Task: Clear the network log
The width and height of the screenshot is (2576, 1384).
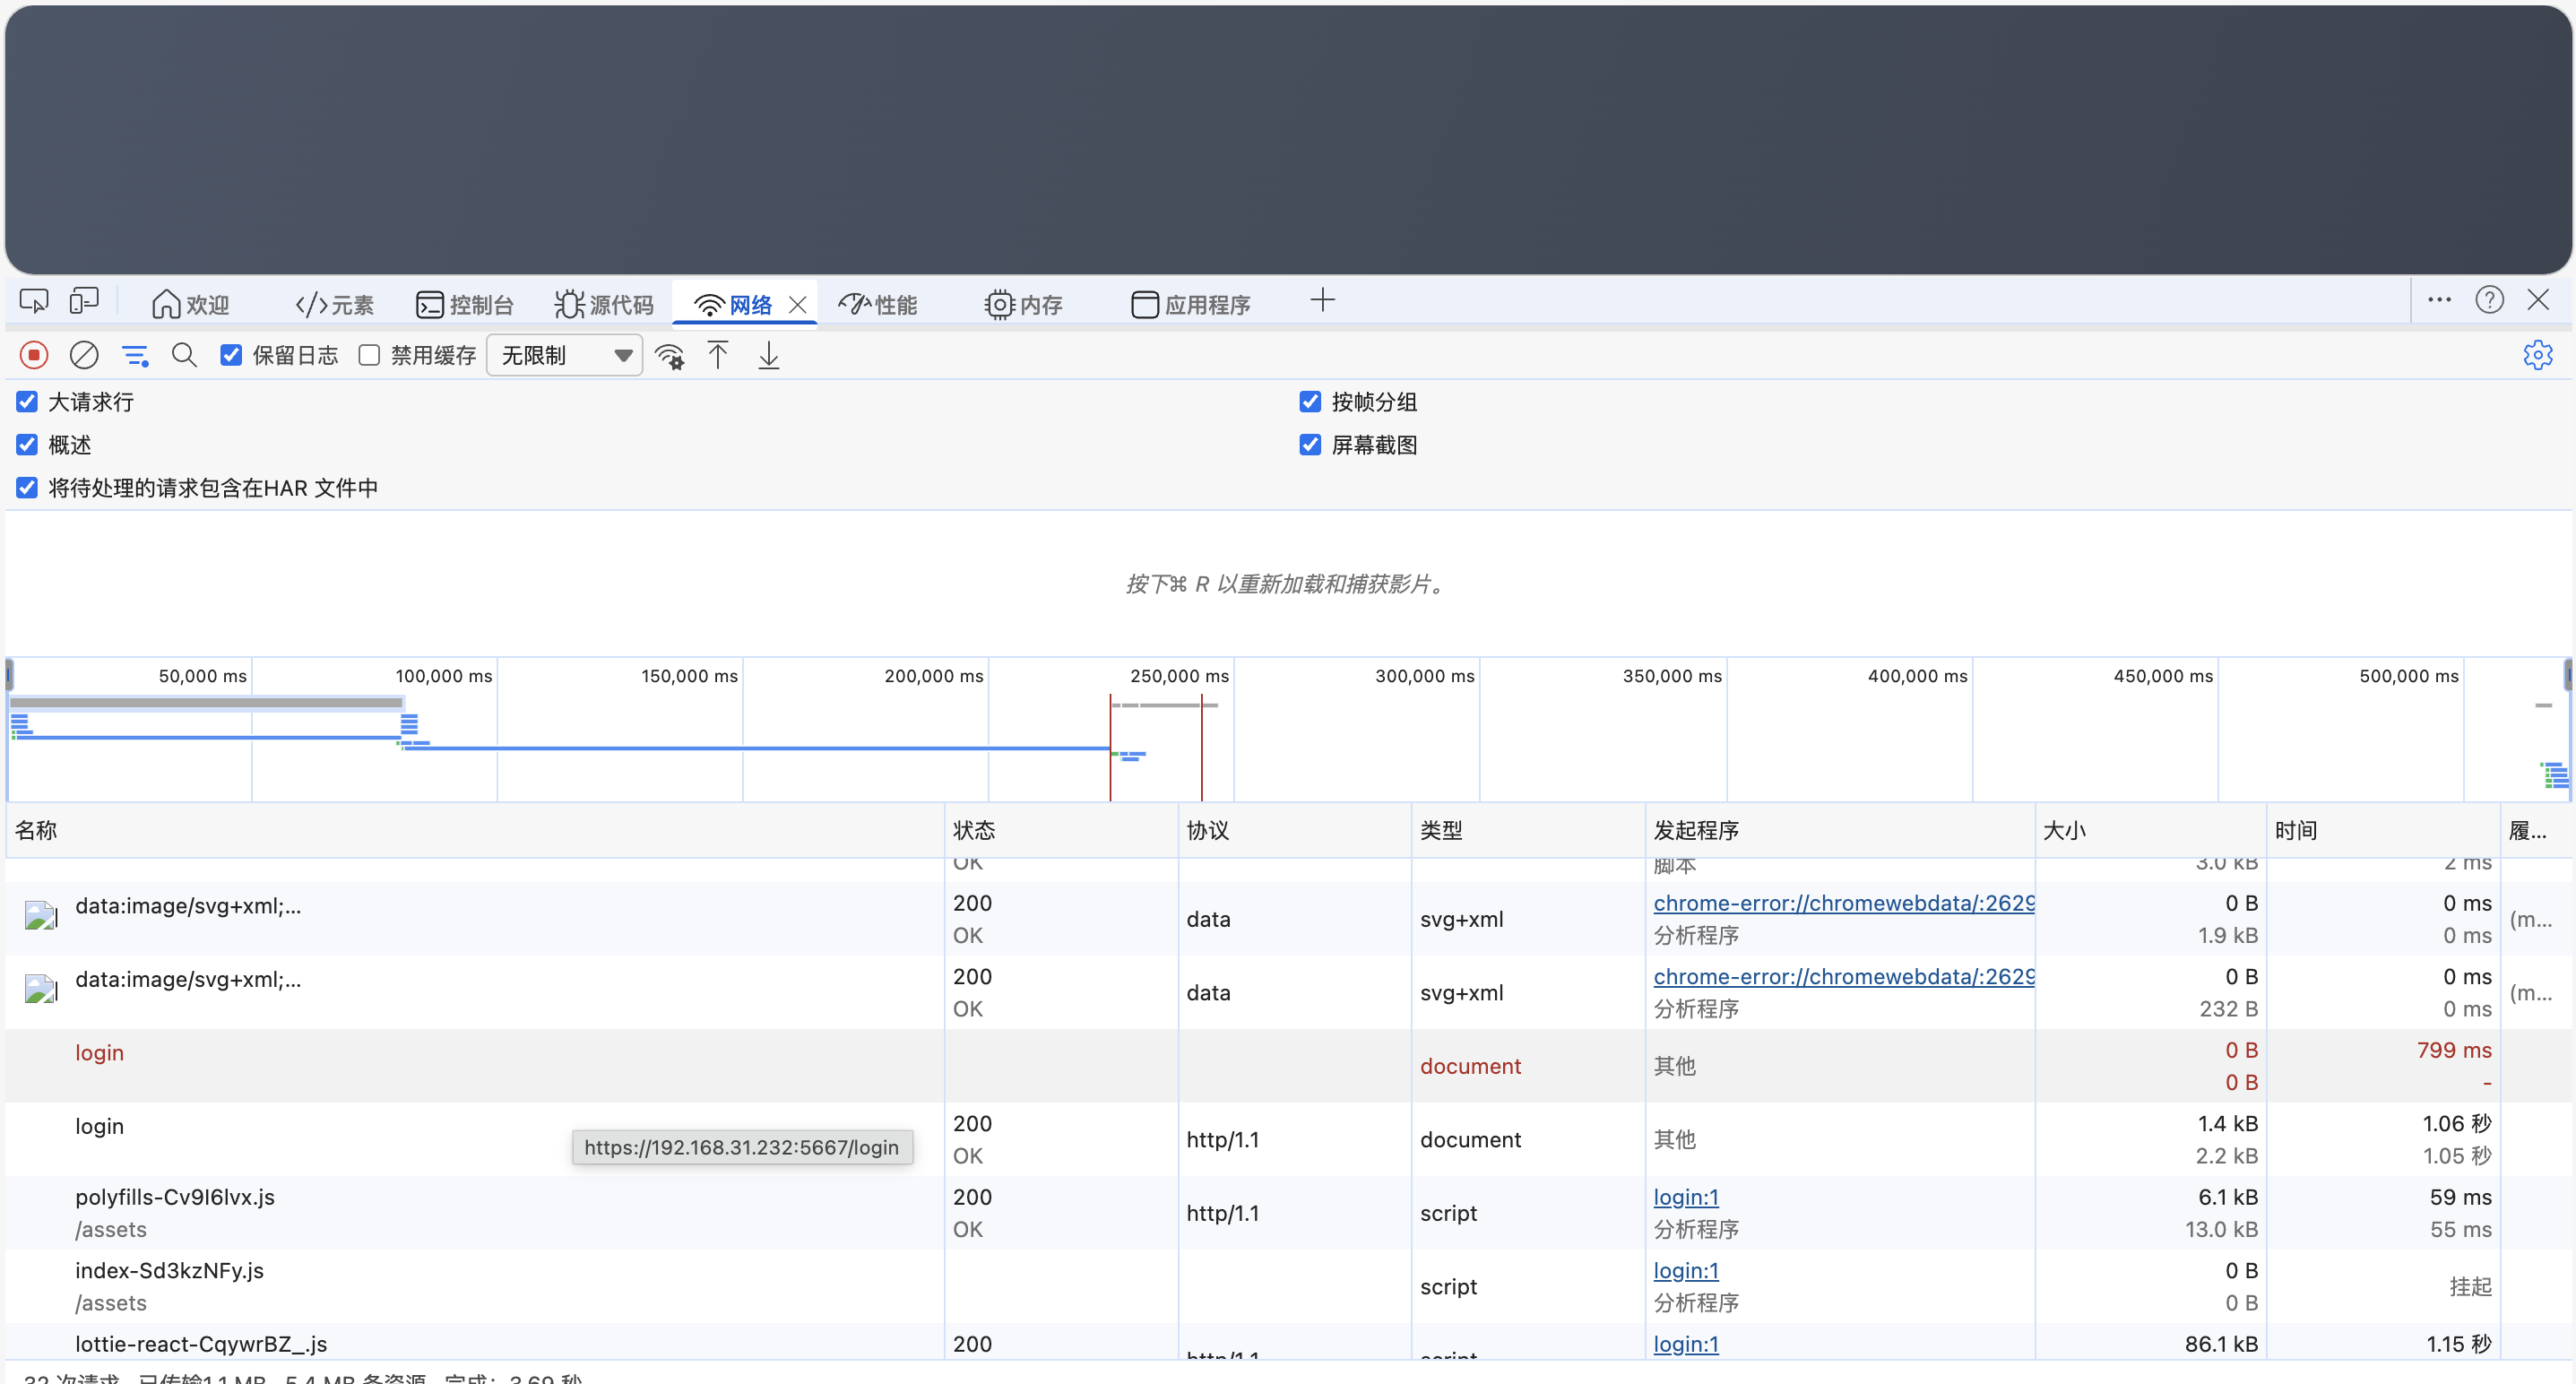Action: (84, 355)
